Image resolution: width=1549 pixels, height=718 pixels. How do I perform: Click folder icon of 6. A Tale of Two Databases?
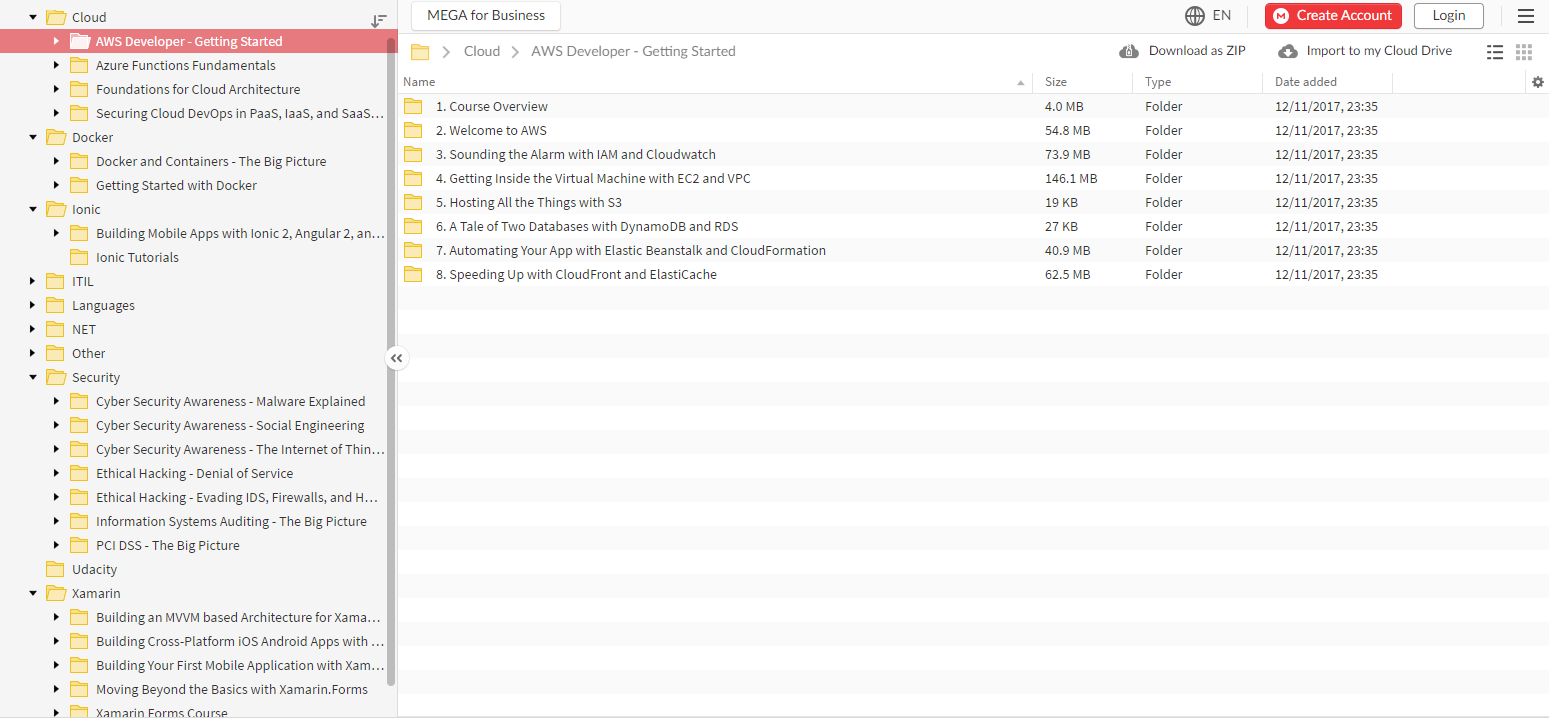tap(413, 226)
